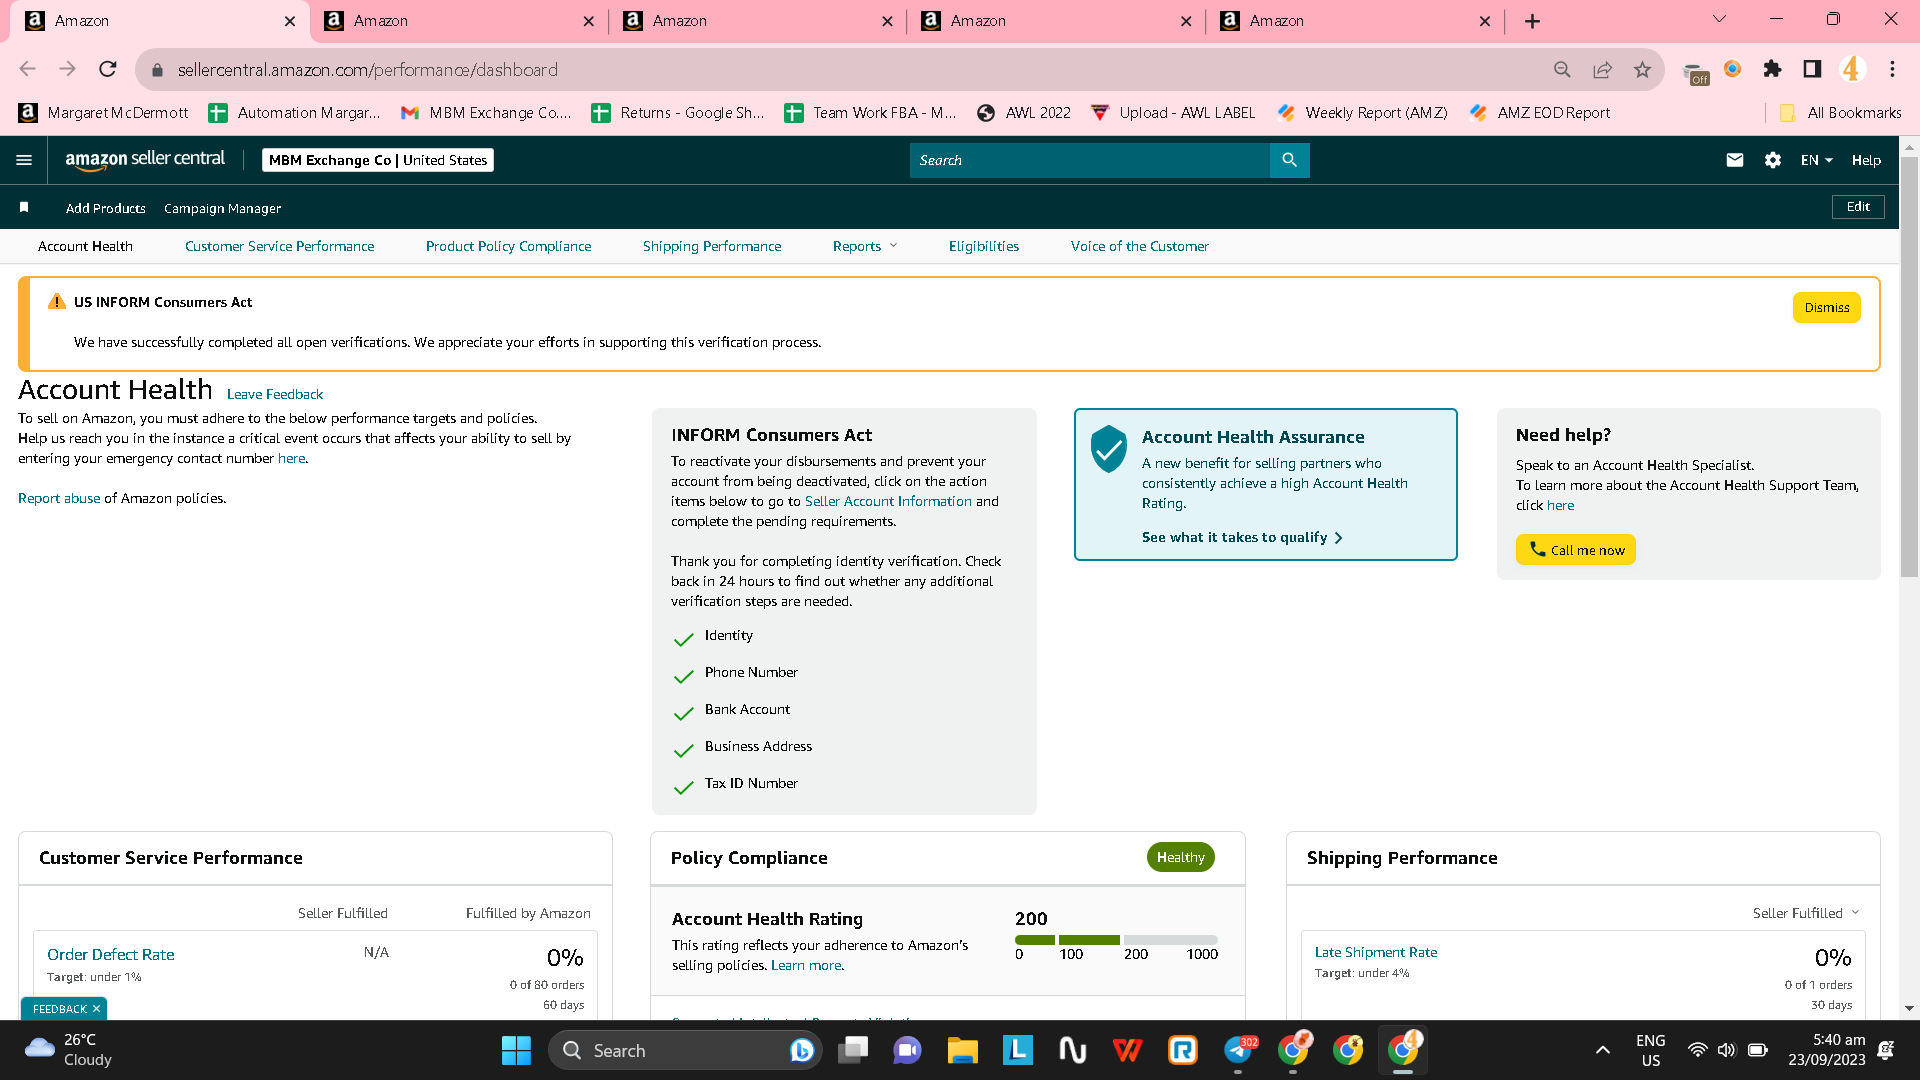
Task: Open File Explorer from the taskbar
Action: point(962,1050)
